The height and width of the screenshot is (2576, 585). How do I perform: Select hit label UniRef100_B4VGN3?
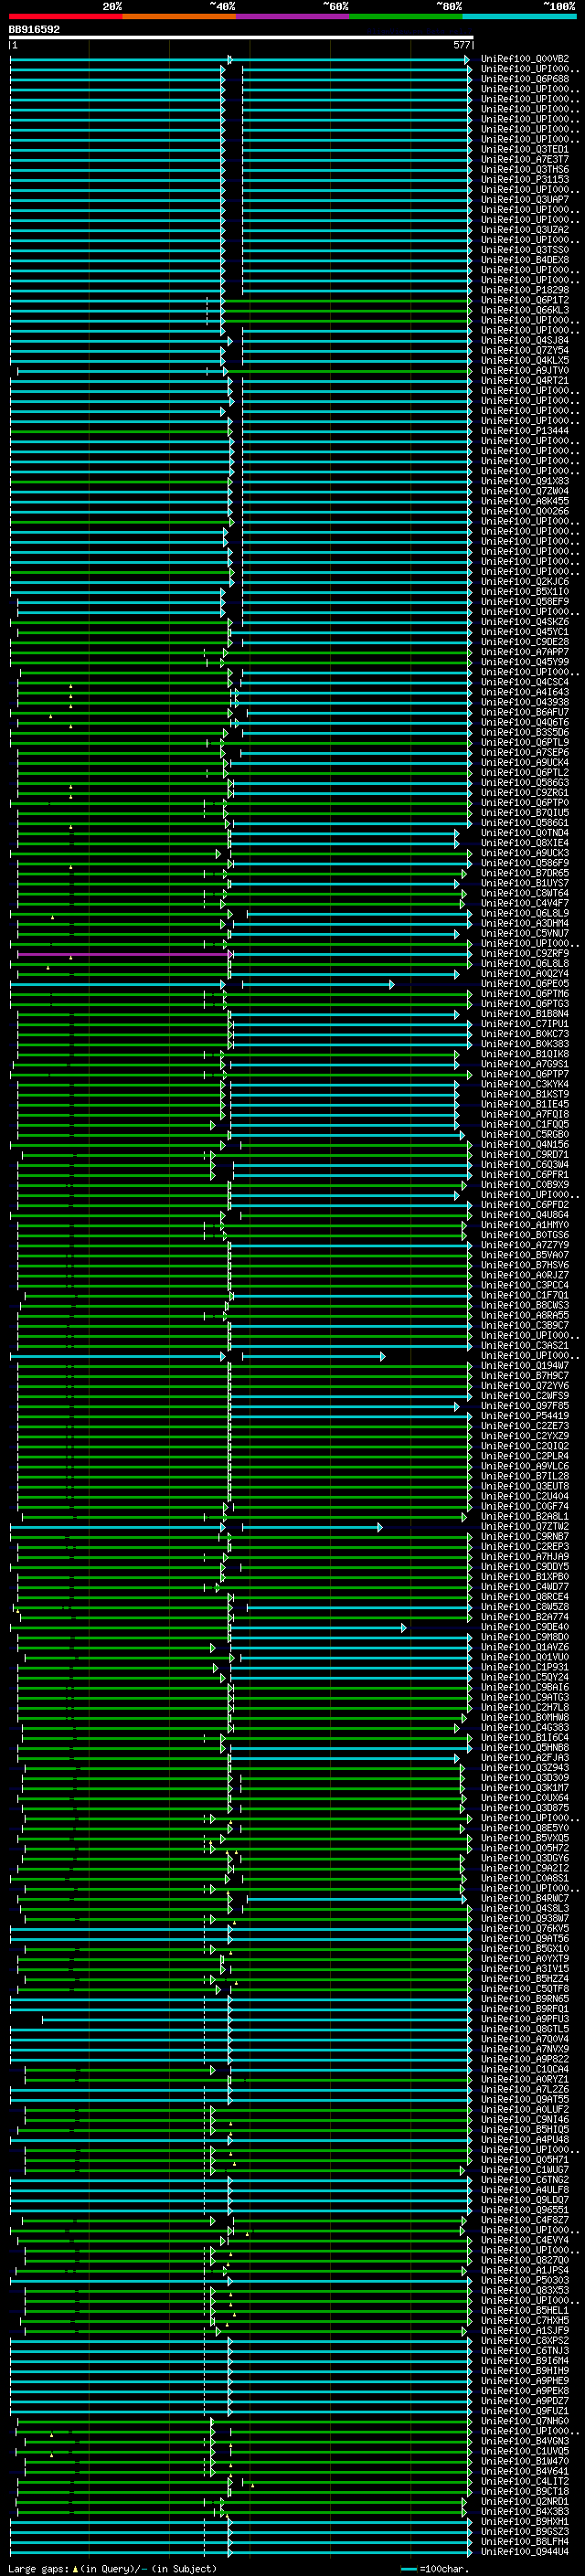(525, 2441)
